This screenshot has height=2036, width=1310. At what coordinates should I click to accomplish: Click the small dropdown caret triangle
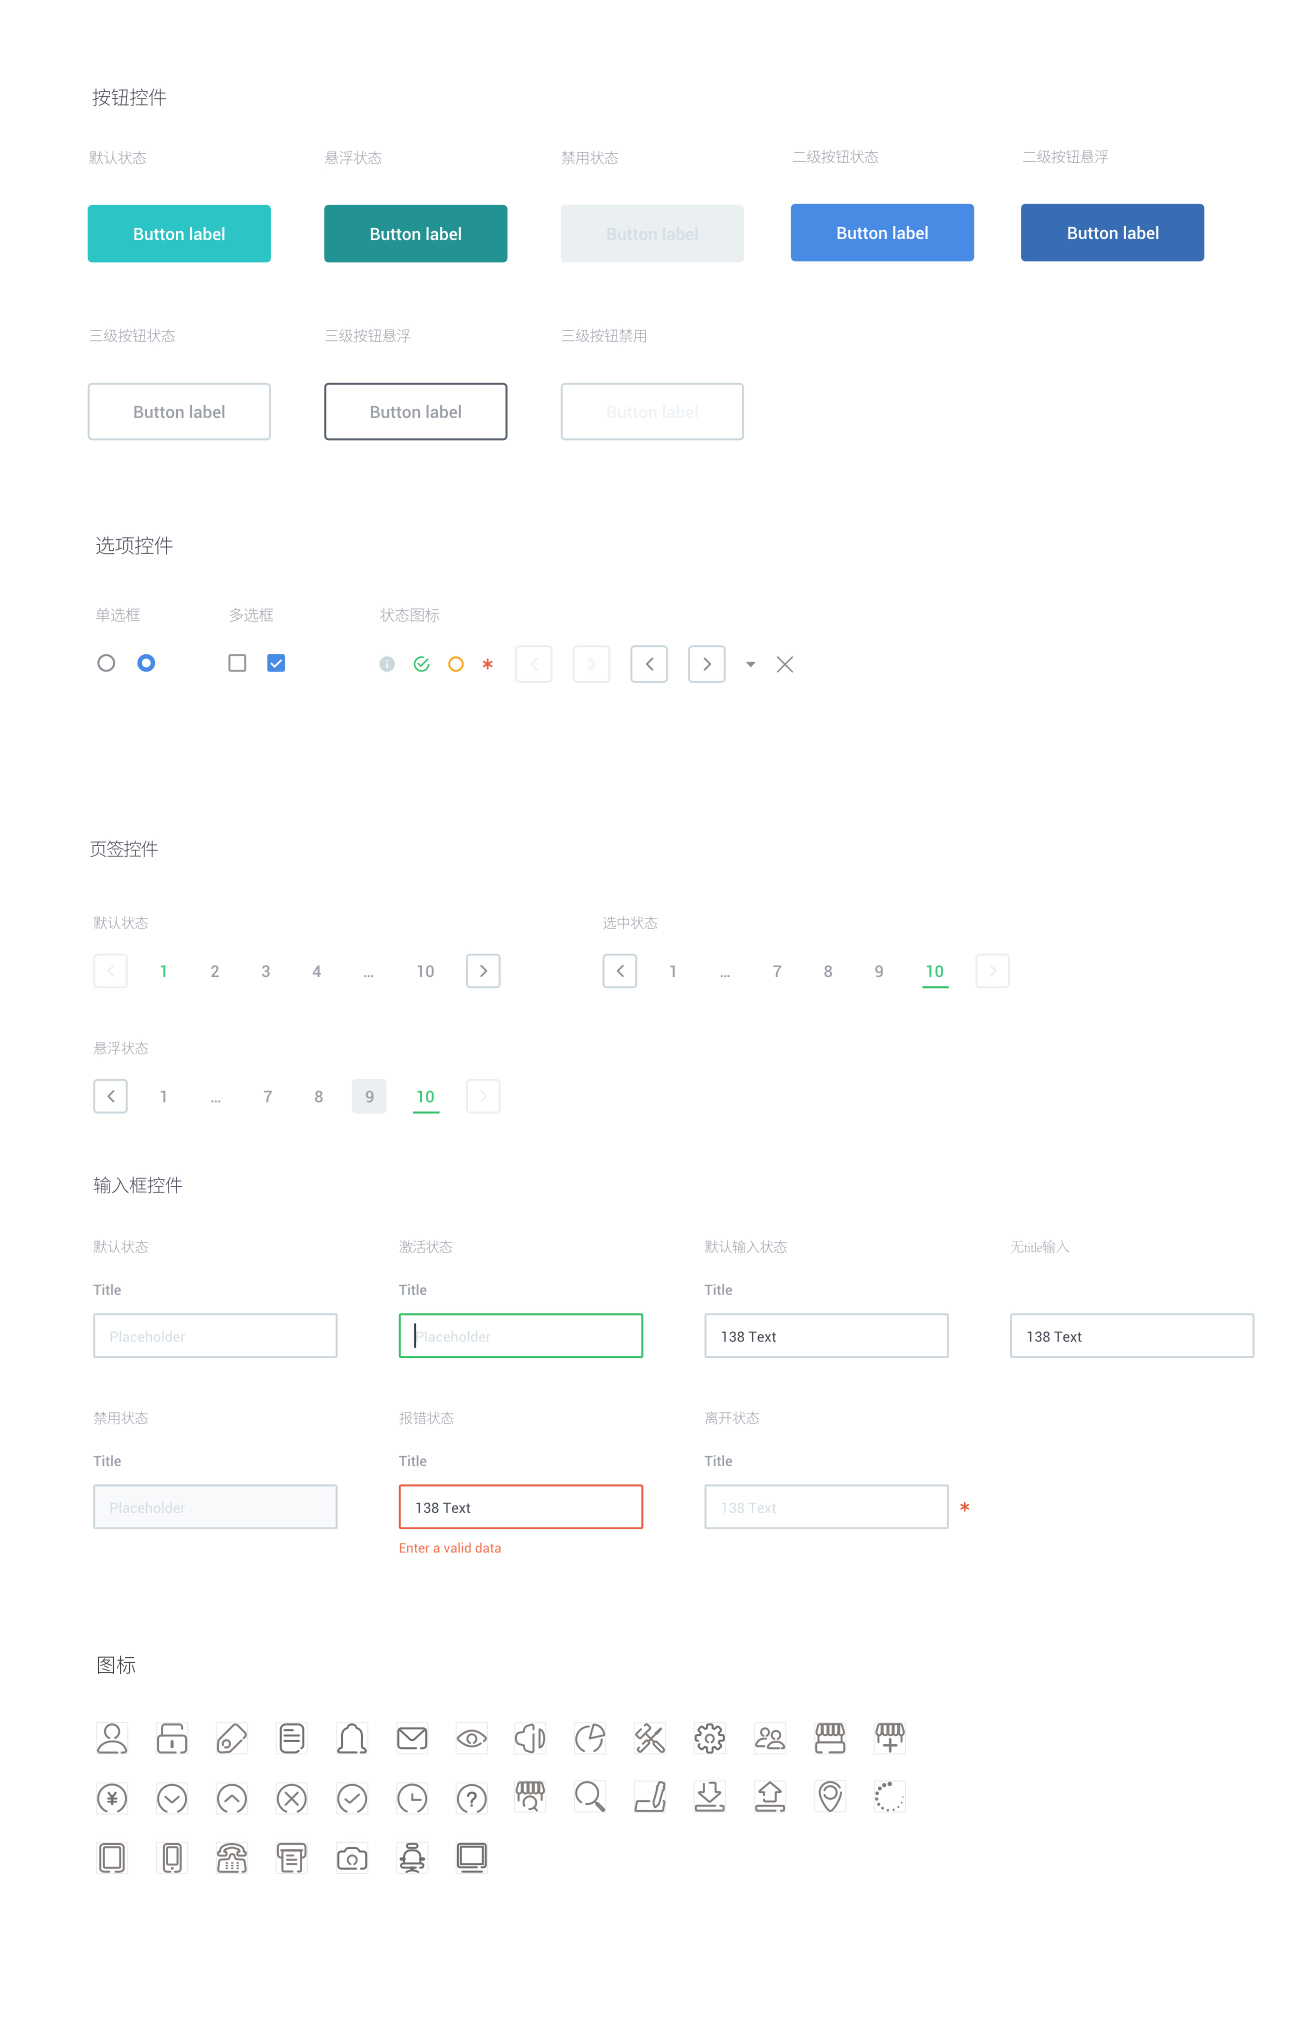(751, 664)
